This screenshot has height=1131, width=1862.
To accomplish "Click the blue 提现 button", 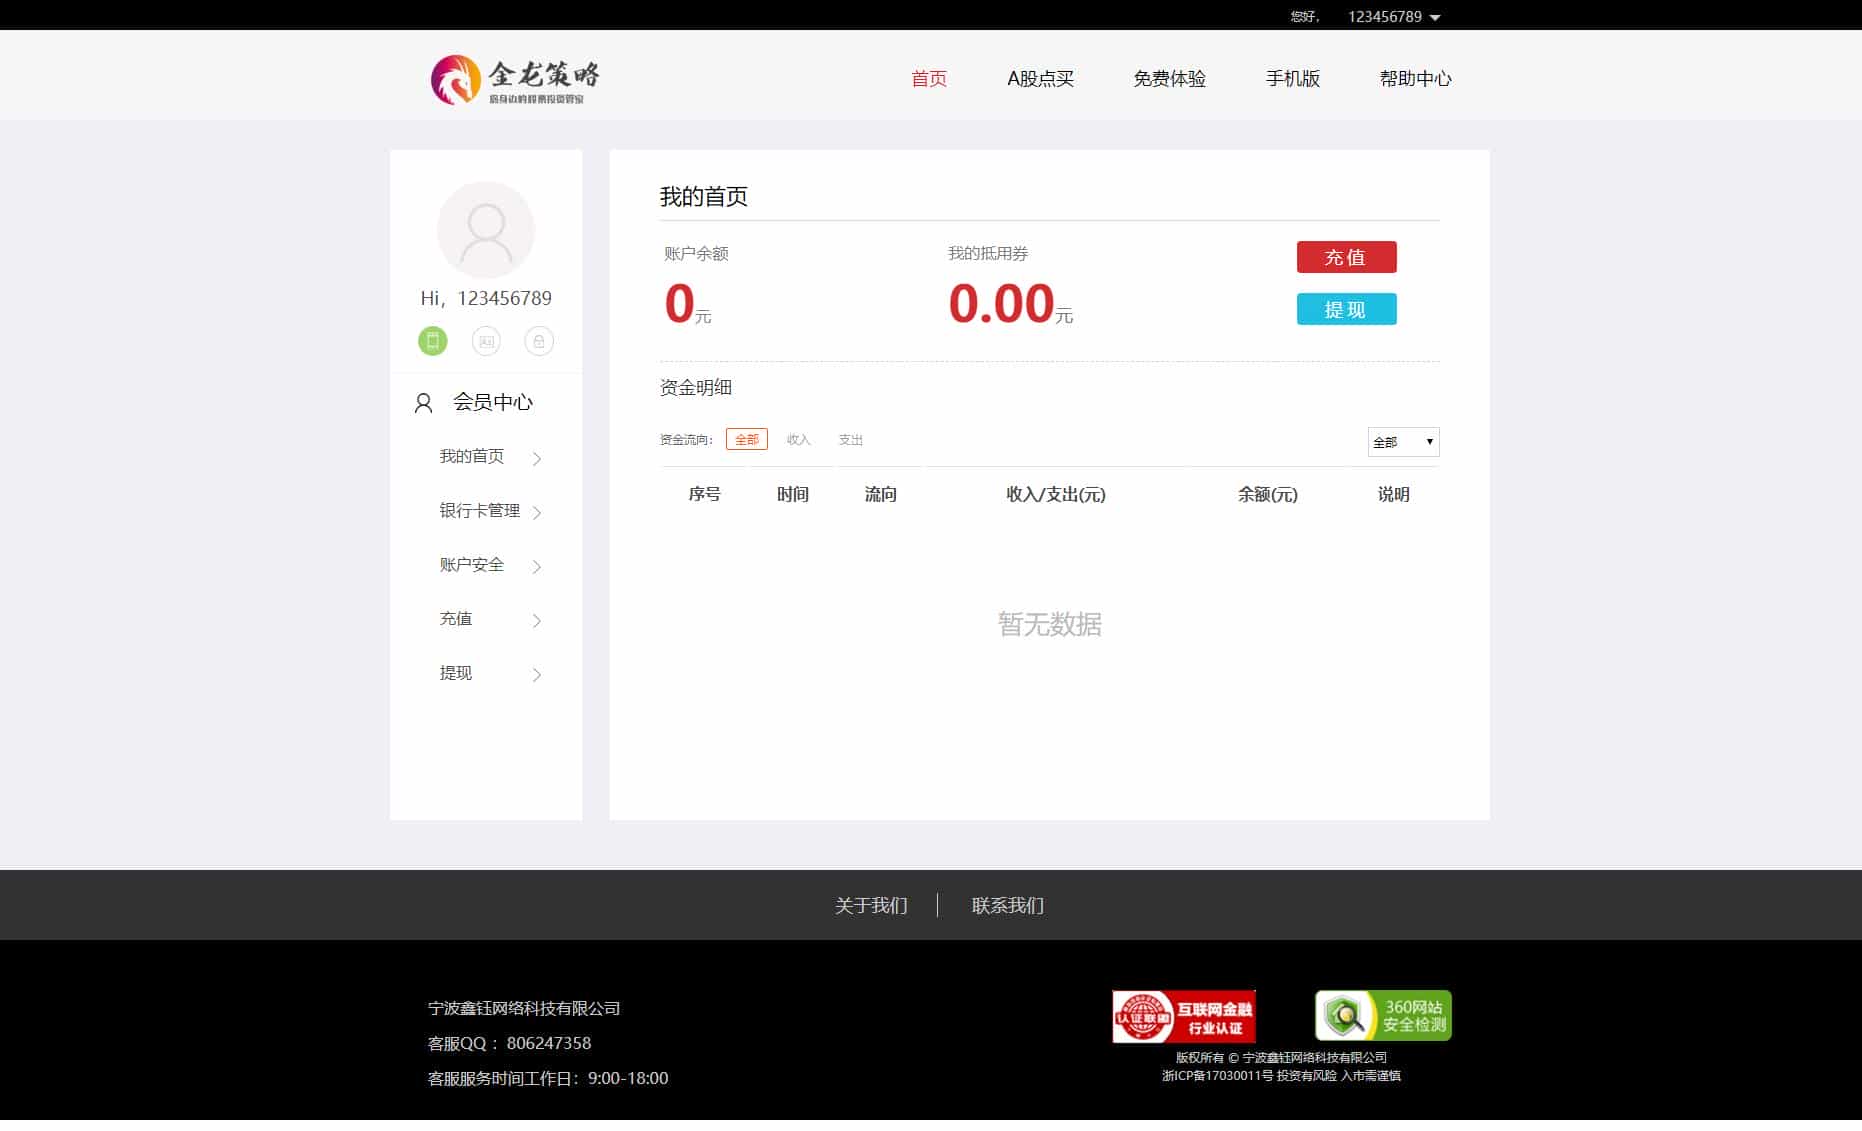I will tap(1346, 309).
